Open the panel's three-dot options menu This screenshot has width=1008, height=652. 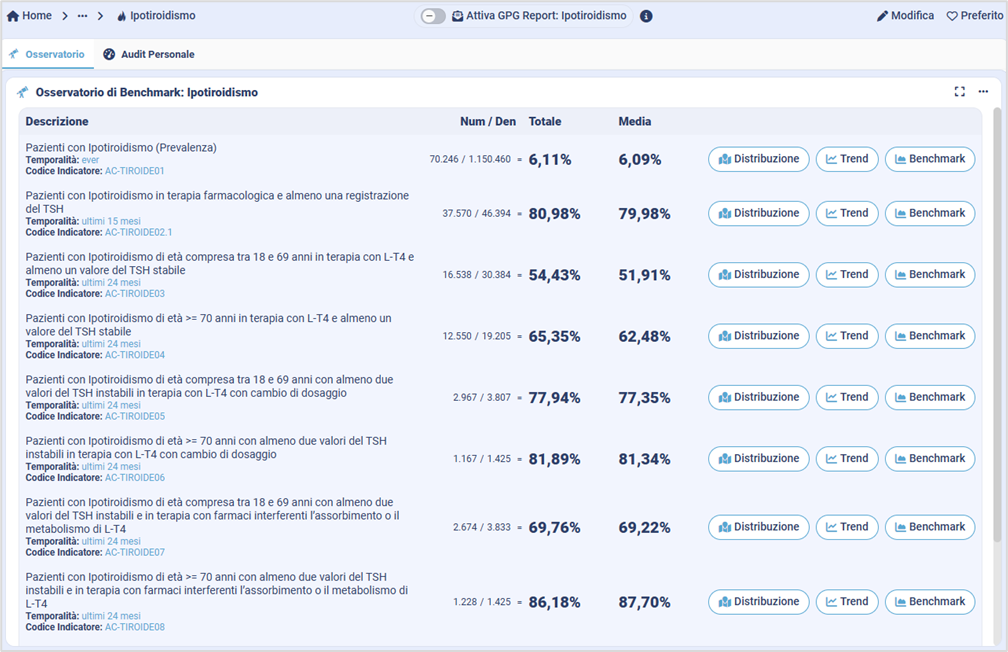pyautogui.click(x=983, y=92)
